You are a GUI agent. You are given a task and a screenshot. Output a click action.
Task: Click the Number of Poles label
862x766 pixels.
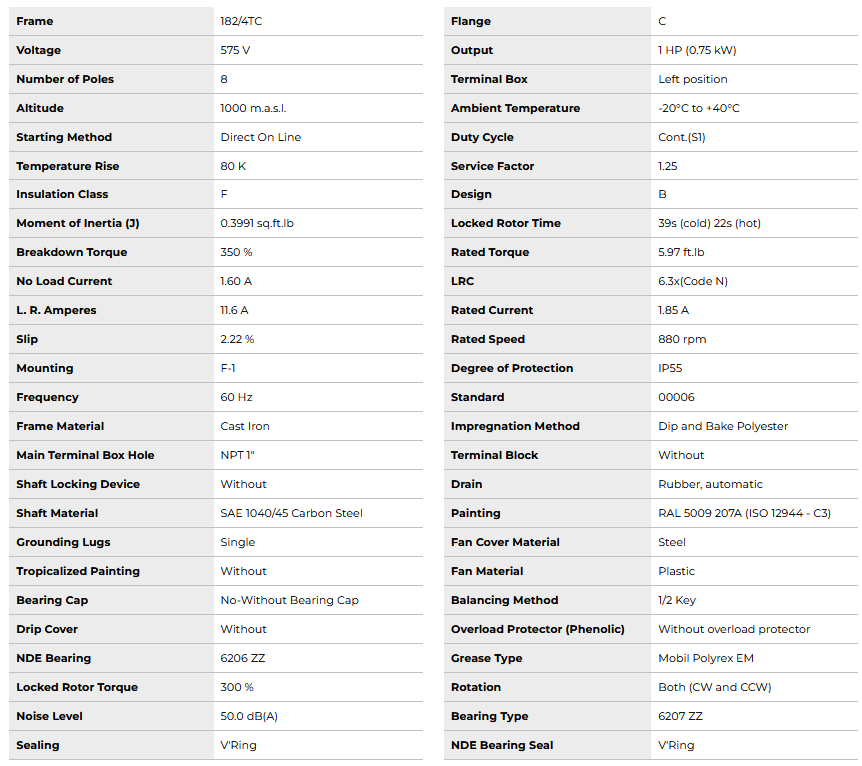pos(65,79)
